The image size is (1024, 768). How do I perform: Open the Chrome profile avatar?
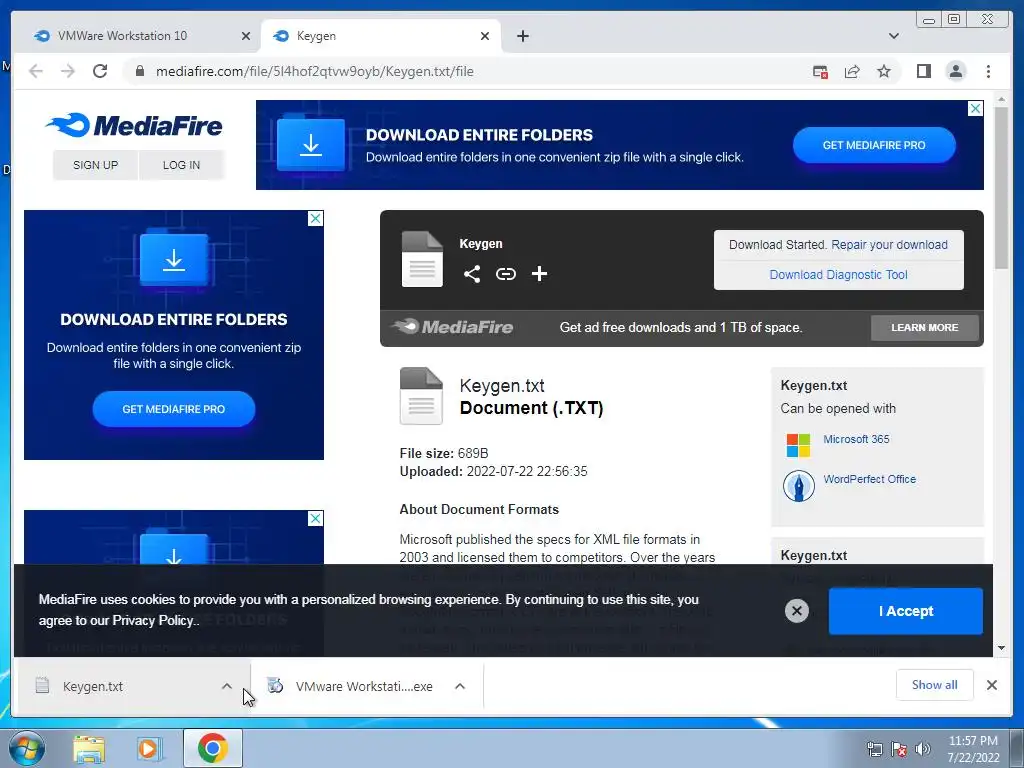(955, 71)
